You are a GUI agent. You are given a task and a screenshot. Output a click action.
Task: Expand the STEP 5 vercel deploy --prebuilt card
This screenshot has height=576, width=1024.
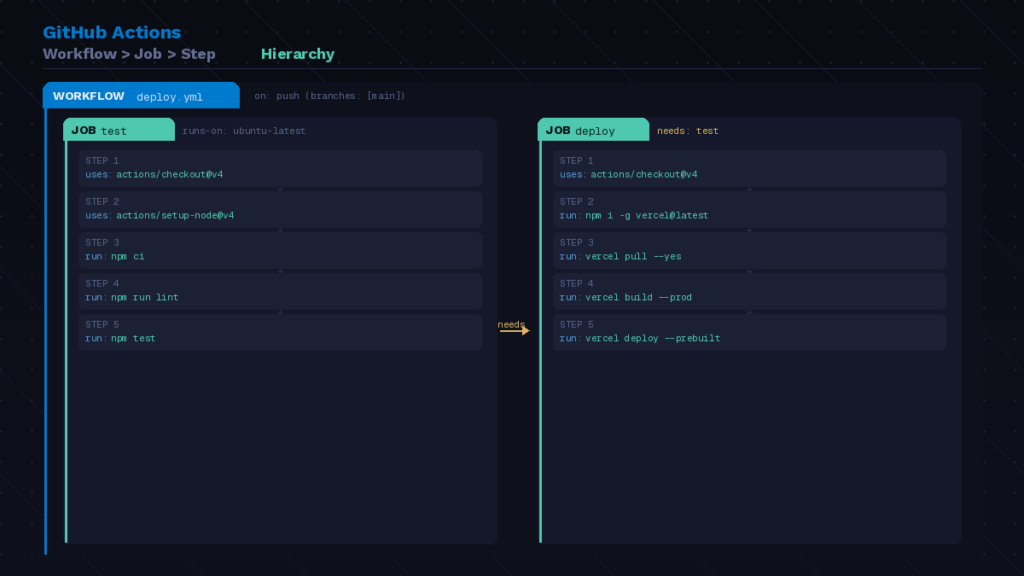750,331
